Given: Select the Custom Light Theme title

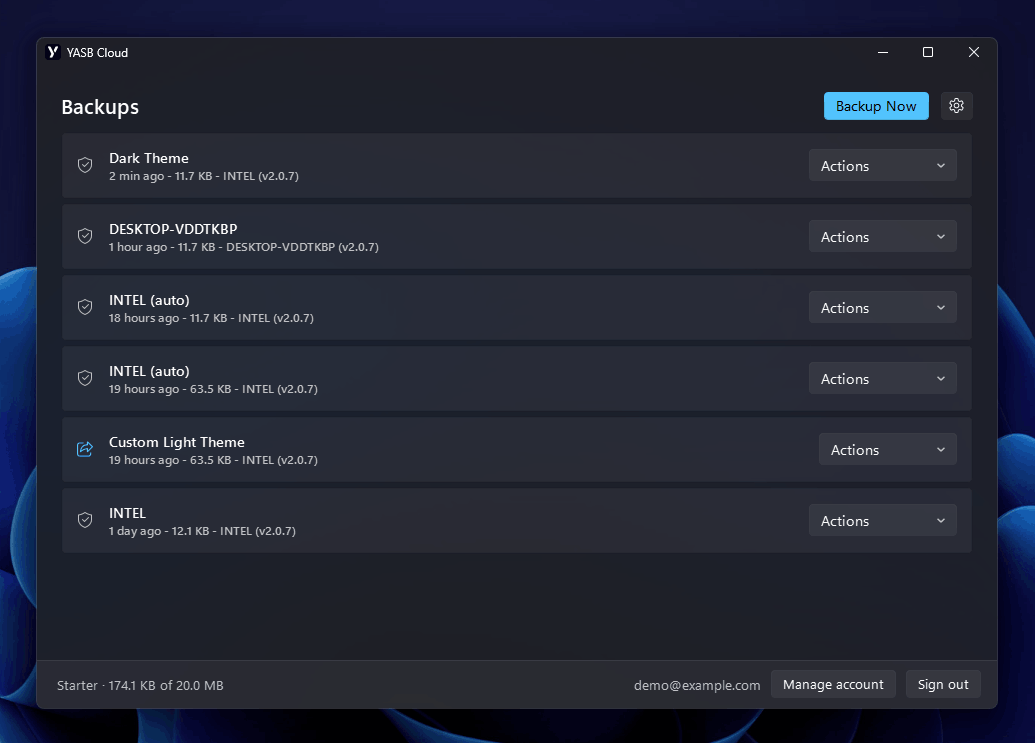Looking at the screenshot, I should coord(176,442).
